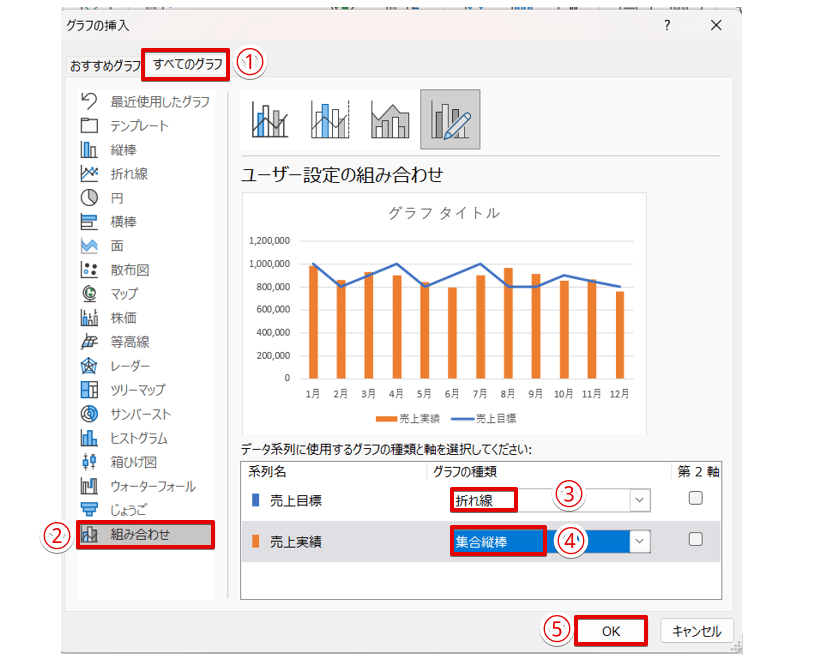Select the custom combination chart icon
This screenshot has width=828, height=662.
pyautogui.click(x=450, y=120)
